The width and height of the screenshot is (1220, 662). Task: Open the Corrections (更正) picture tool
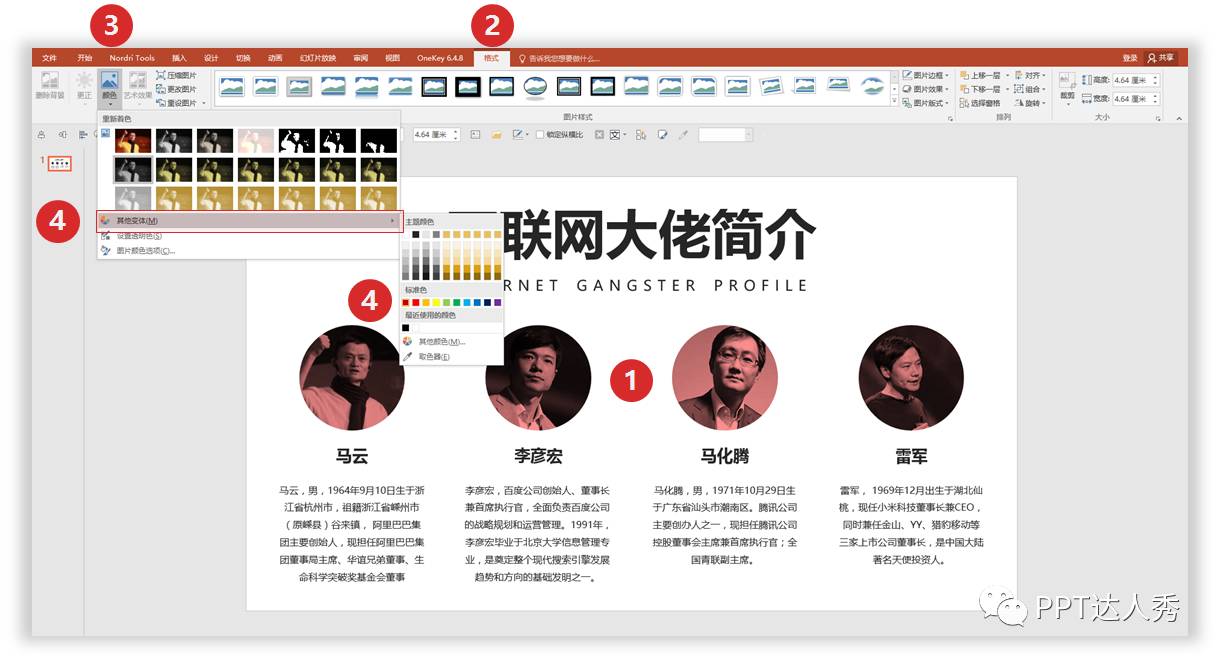(85, 87)
